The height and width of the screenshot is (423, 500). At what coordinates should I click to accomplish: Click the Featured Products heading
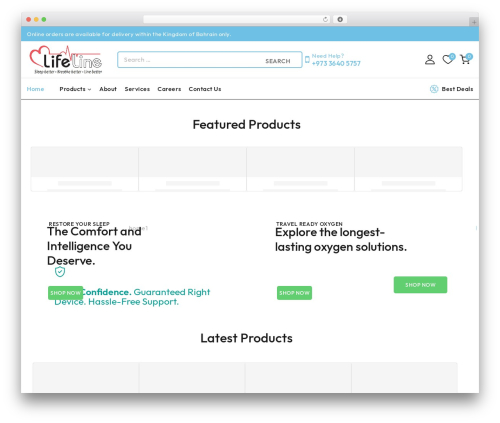[x=246, y=125]
